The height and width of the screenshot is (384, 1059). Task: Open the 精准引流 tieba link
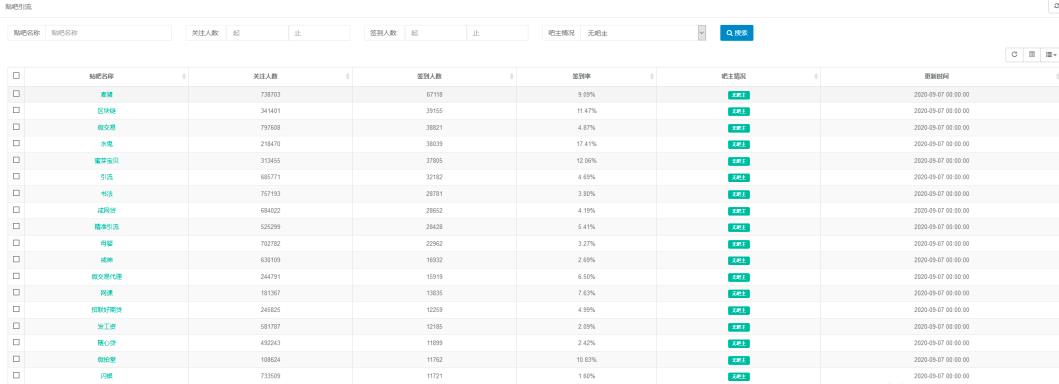click(107, 227)
